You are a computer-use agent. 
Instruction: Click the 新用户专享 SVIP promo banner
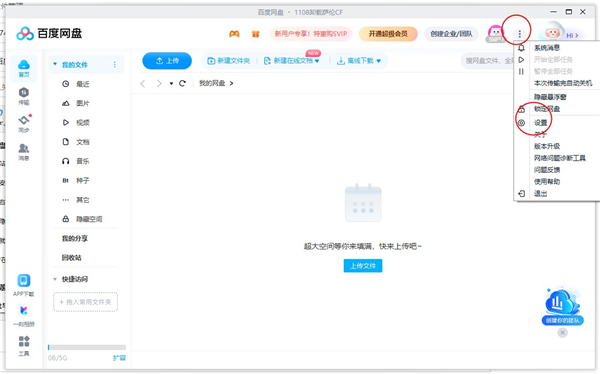(311, 34)
